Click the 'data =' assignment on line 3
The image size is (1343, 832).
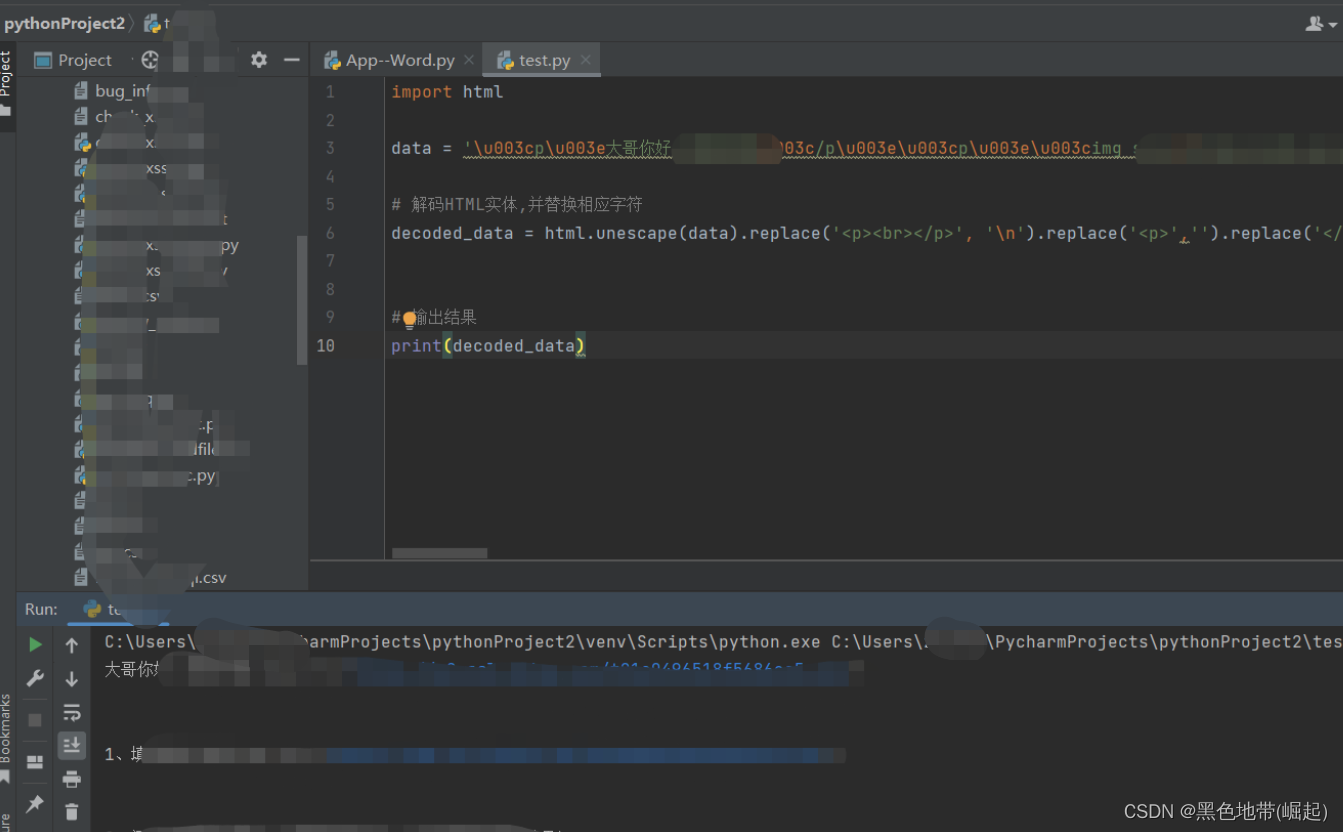click(424, 148)
